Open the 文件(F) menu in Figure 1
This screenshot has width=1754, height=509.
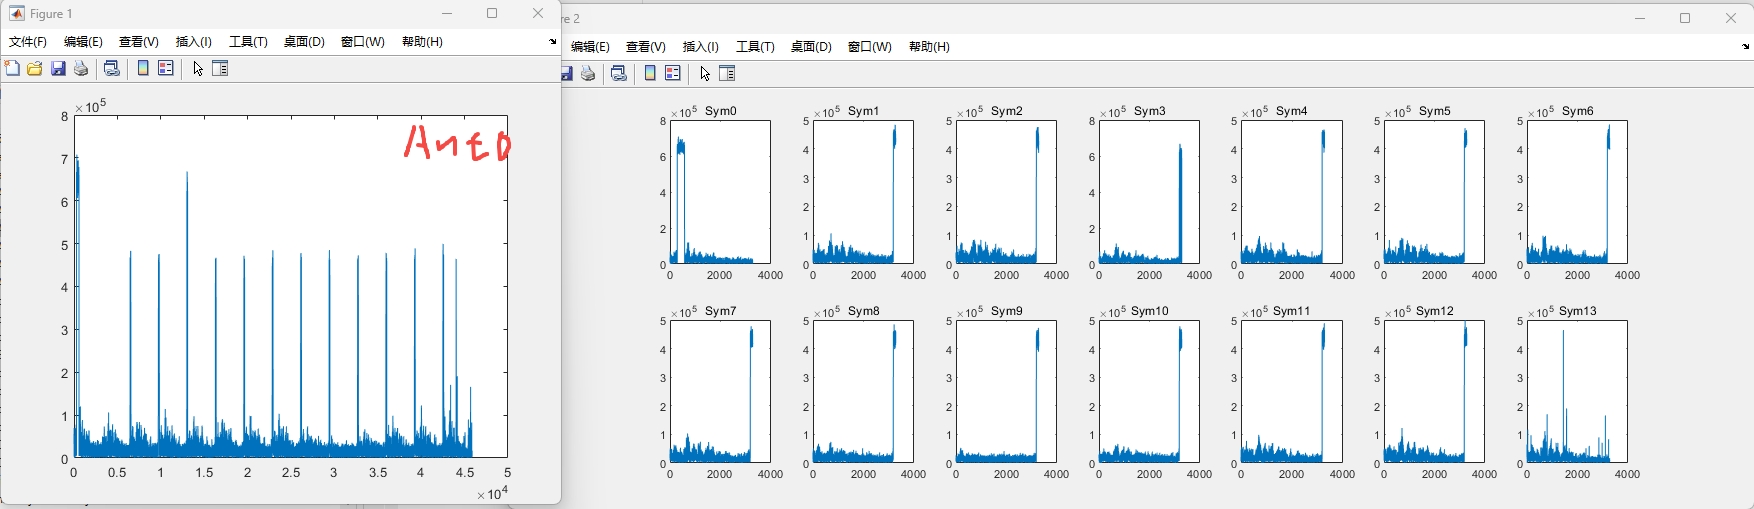click(x=28, y=42)
